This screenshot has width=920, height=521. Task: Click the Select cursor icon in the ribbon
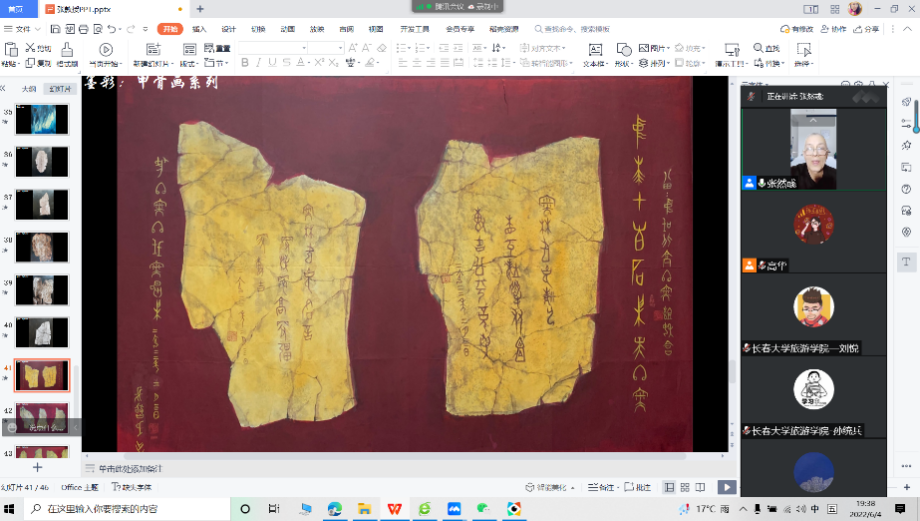point(803,49)
